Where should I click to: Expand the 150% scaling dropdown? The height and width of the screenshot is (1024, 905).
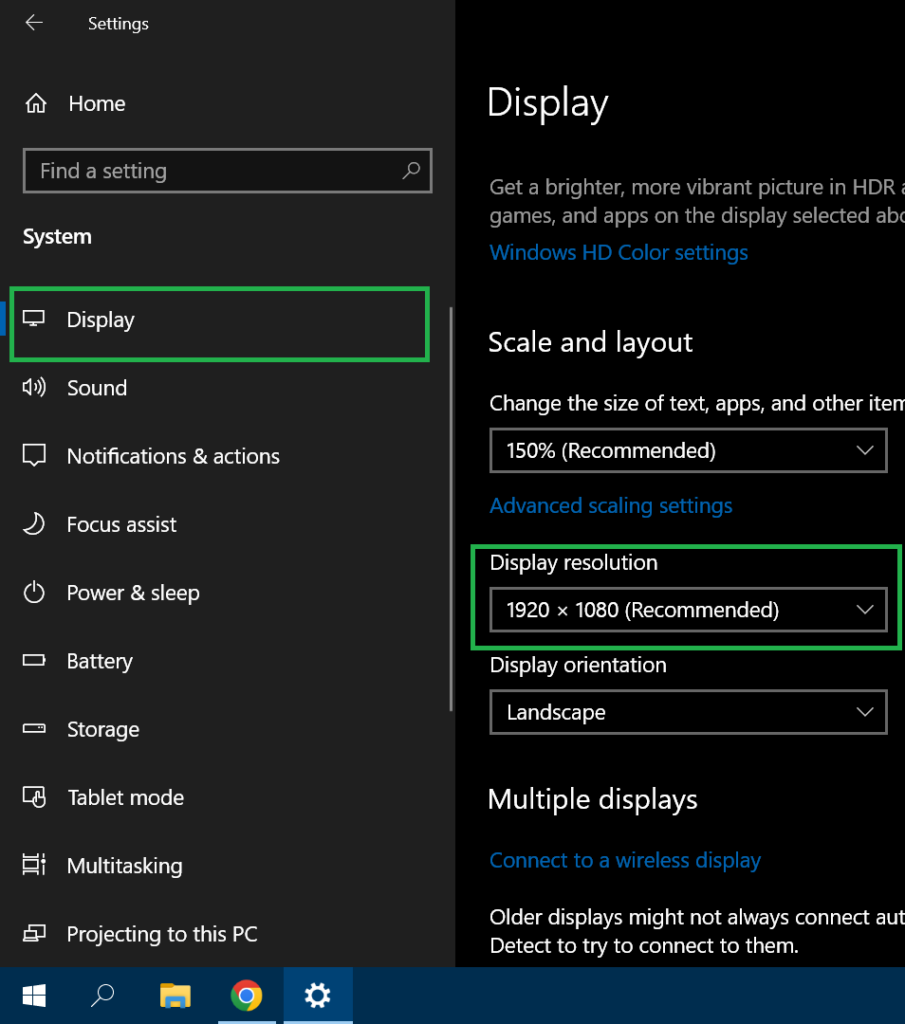pyautogui.click(x=688, y=451)
